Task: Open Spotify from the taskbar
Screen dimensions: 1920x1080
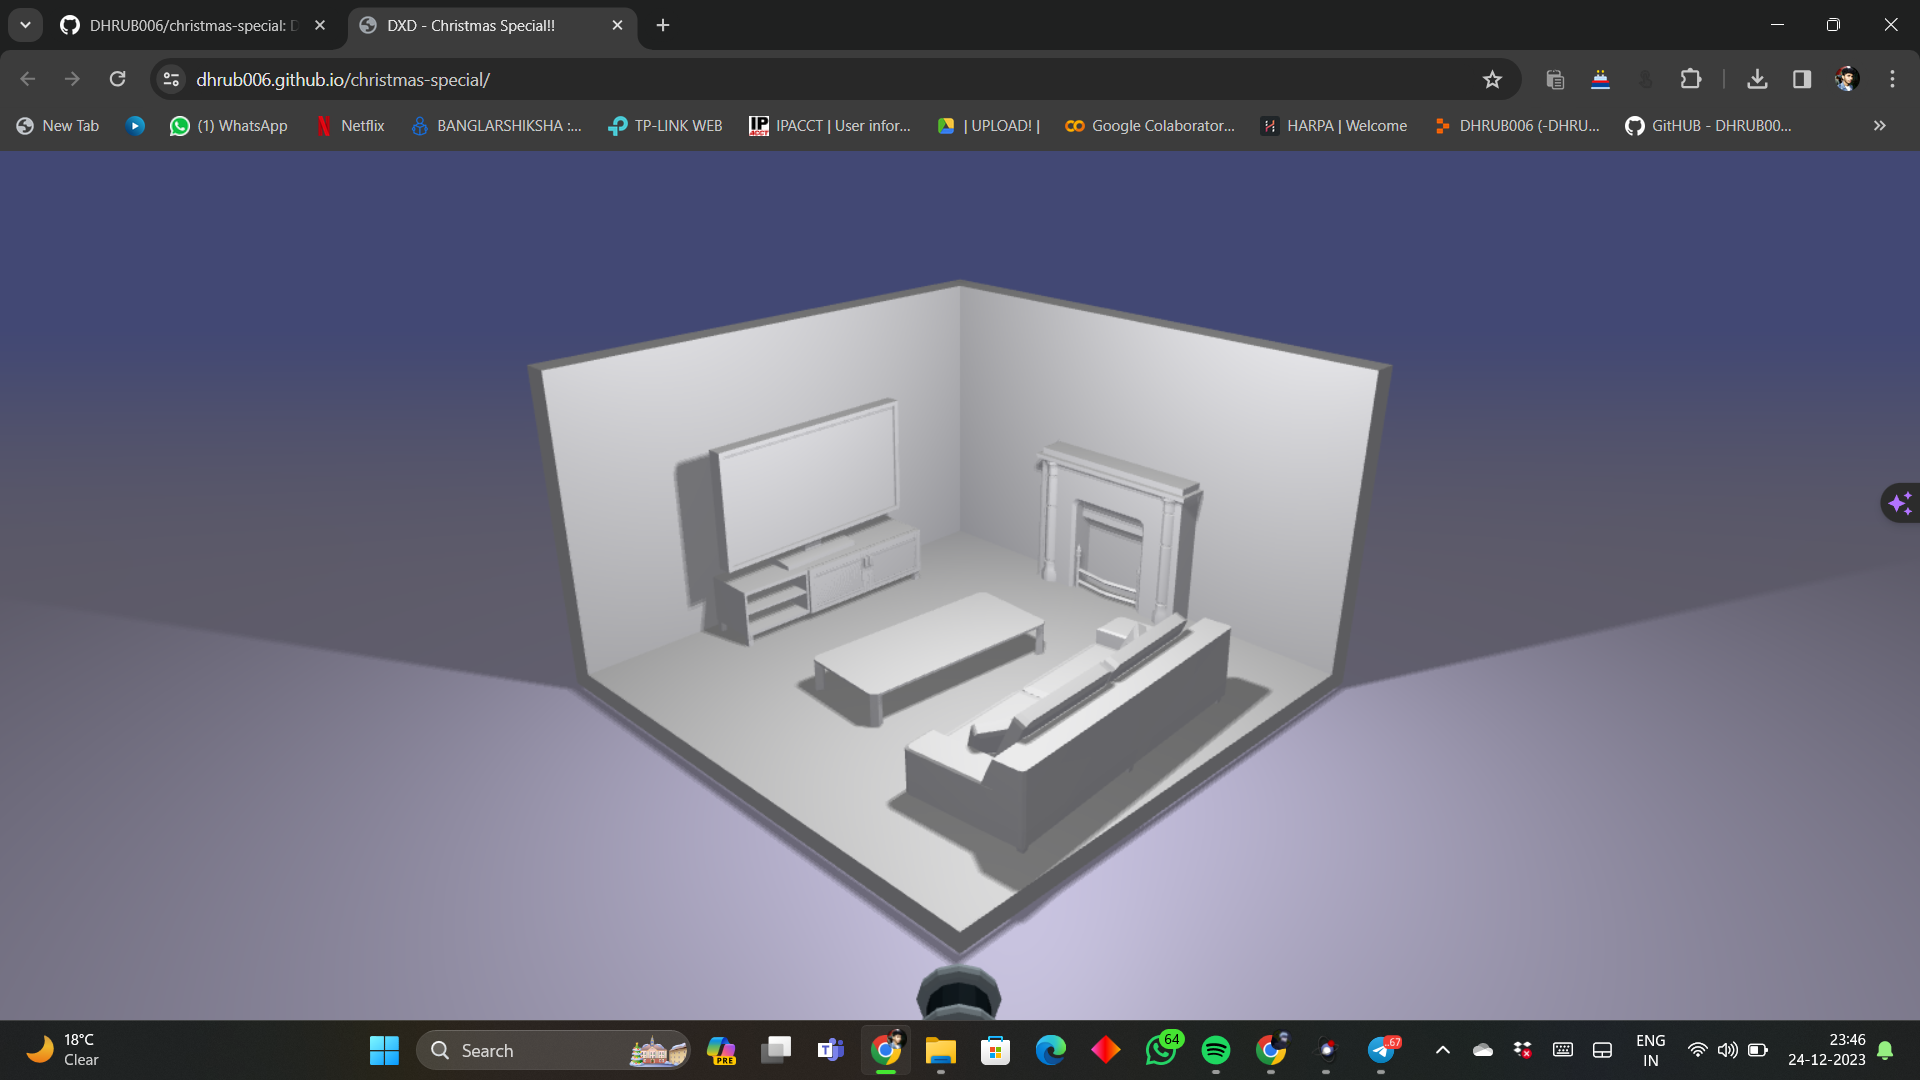Action: point(1216,1050)
